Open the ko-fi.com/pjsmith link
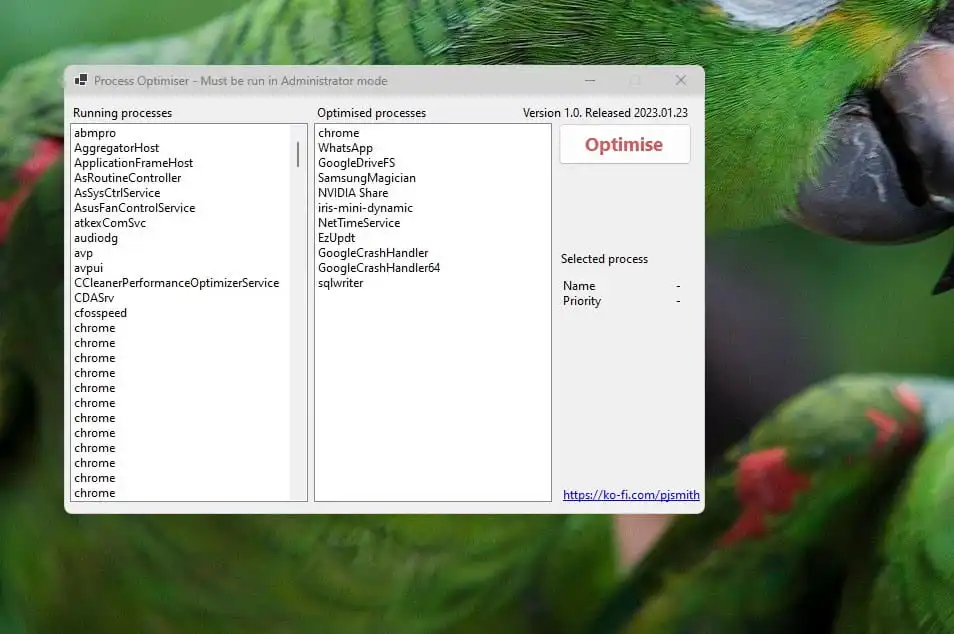954x634 pixels. coord(631,495)
